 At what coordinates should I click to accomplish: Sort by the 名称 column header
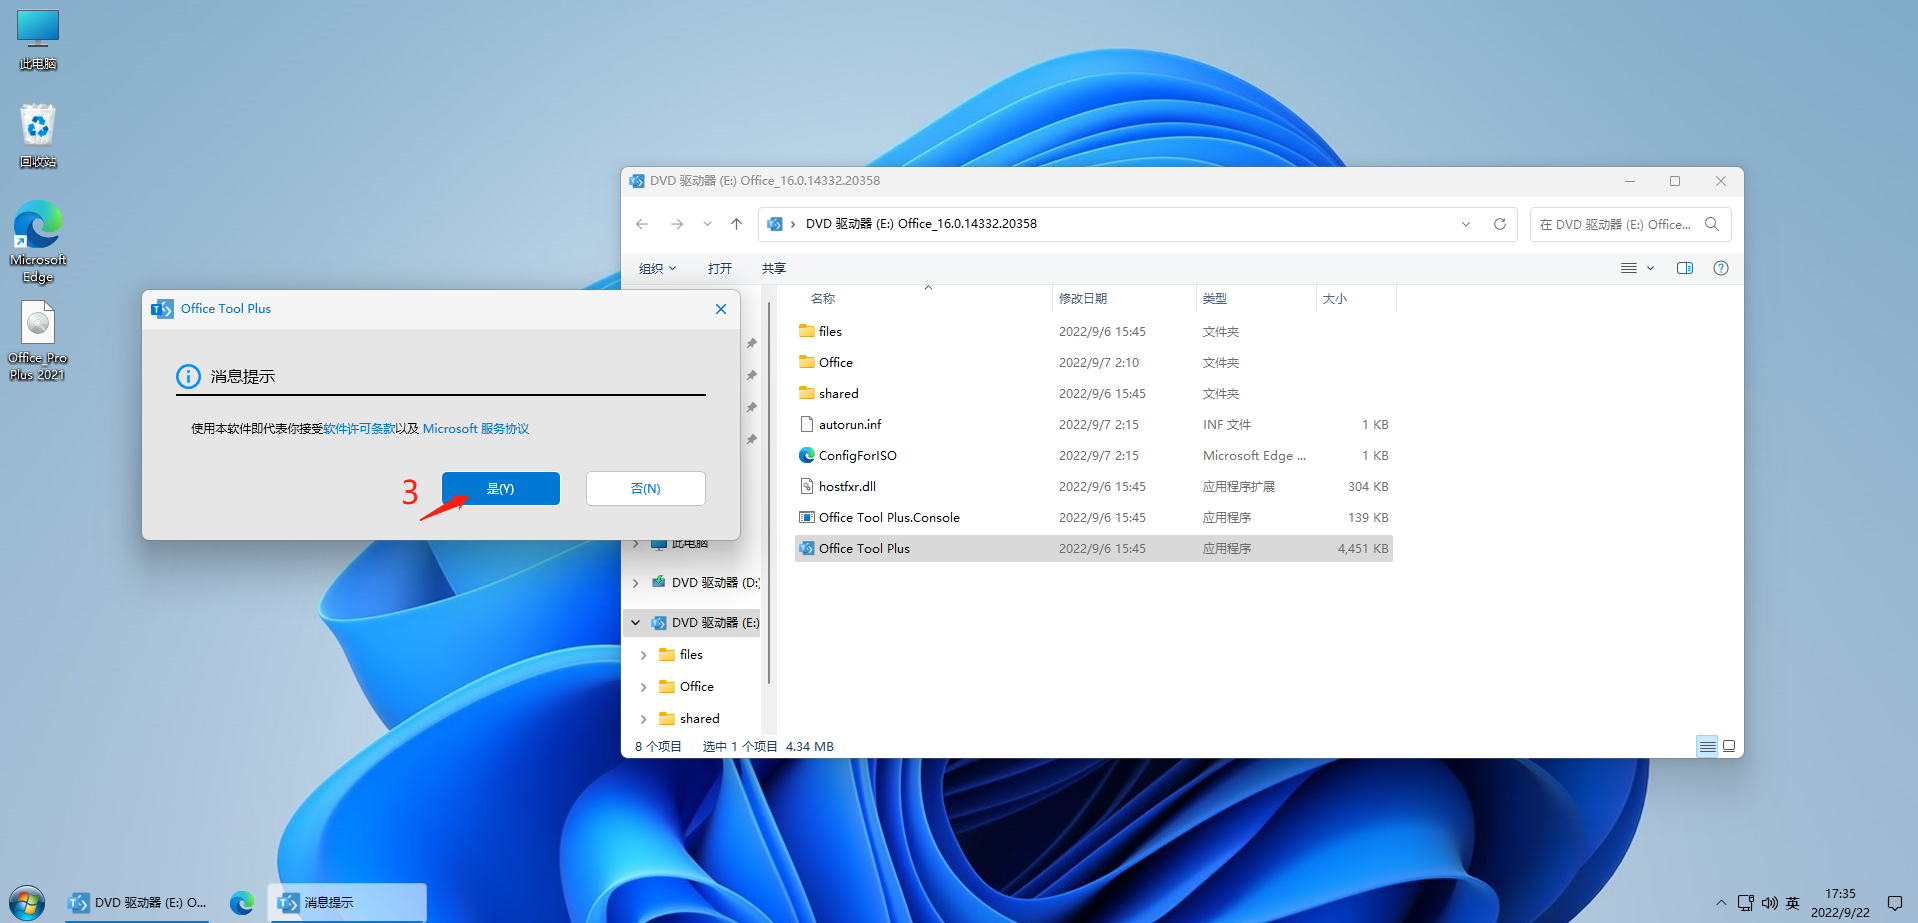(x=822, y=298)
